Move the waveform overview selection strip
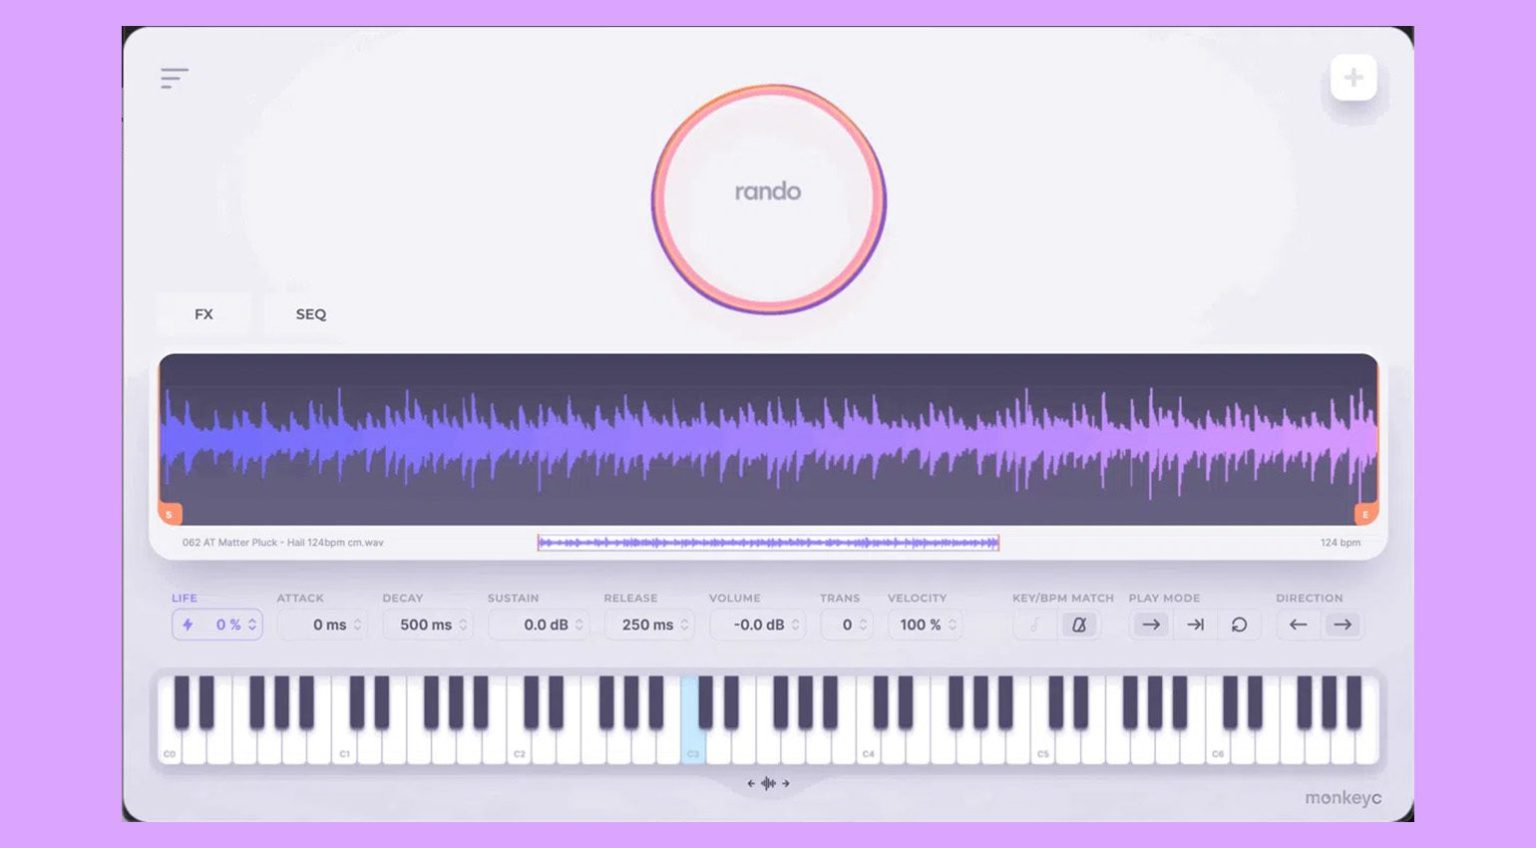1536x848 pixels. click(x=767, y=542)
